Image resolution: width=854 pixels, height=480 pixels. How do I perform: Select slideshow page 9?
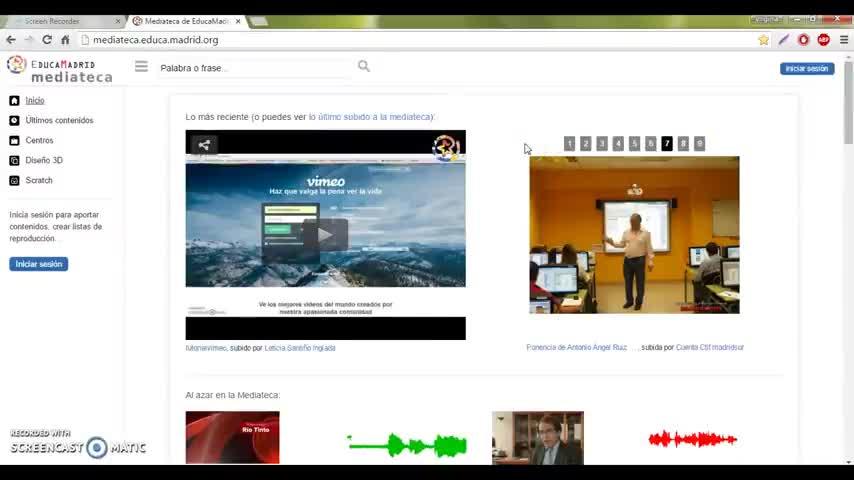(x=699, y=144)
